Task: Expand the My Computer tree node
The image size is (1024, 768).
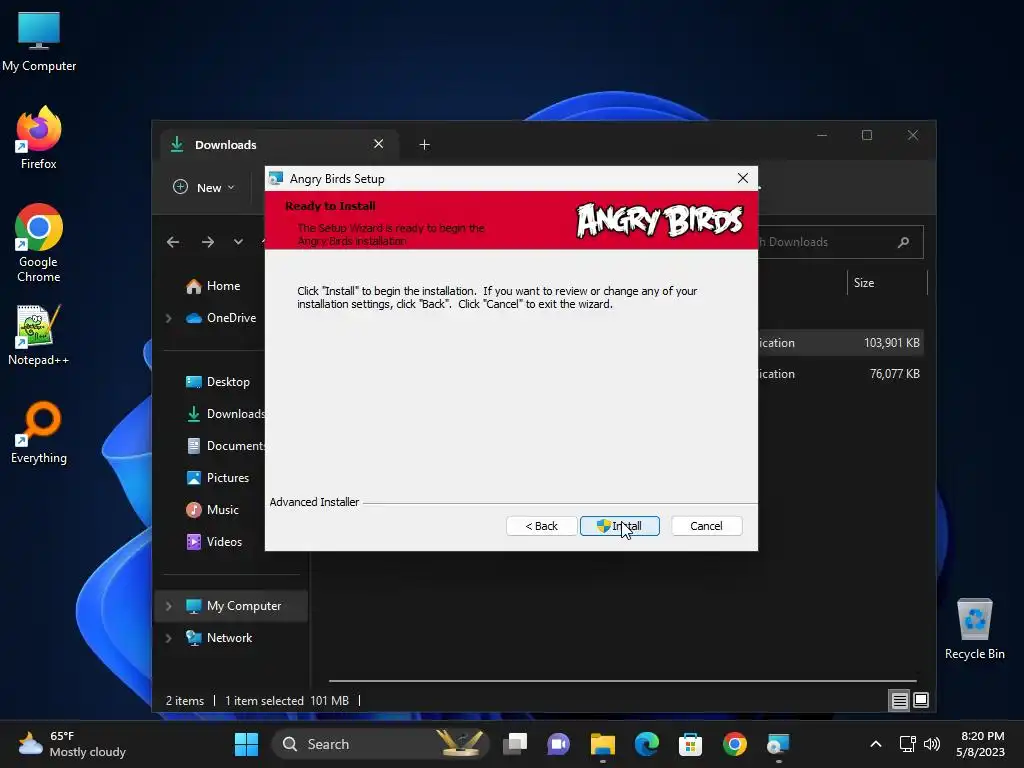Action: point(168,606)
